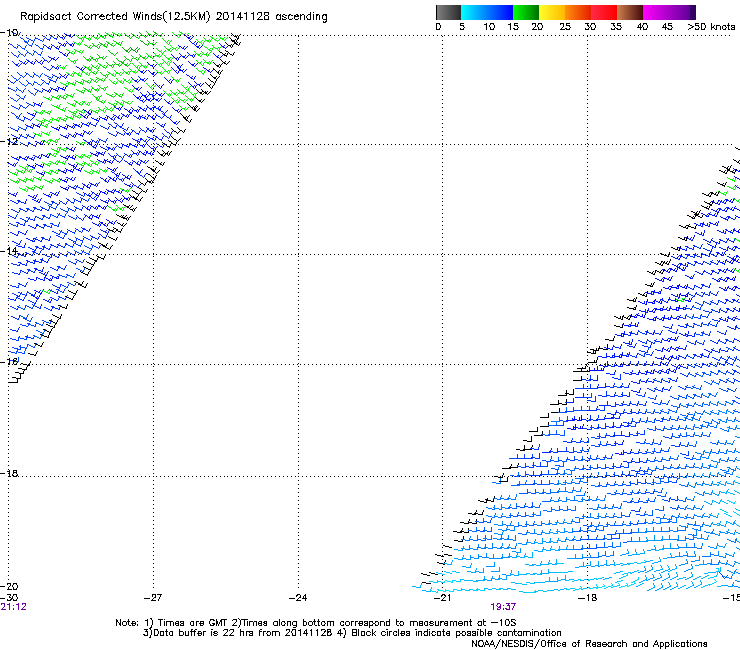Click the brown 35–40 knots legend swatch
This screenshot has height=650, width=740.
point(630,12)
